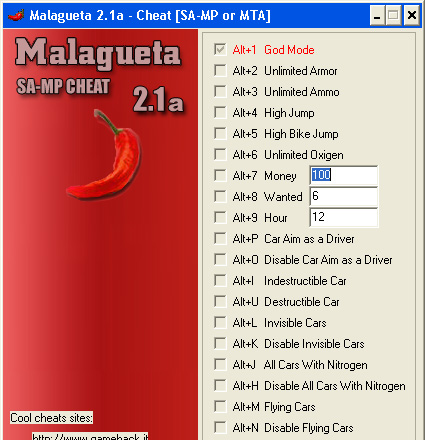
Task: Enable Unlimited Armor checkbox
Action: pyautogui.click(x=220, y=71)
